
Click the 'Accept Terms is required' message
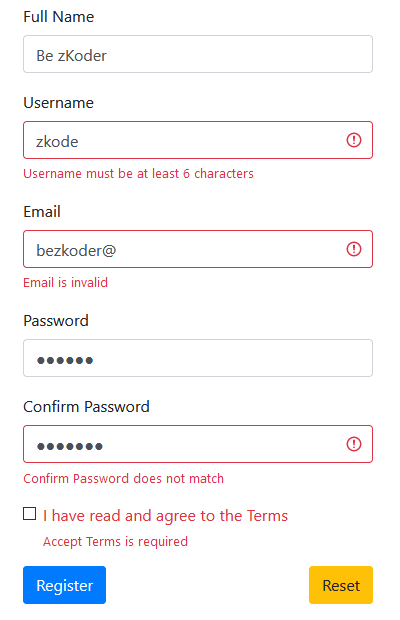[115, 541]
